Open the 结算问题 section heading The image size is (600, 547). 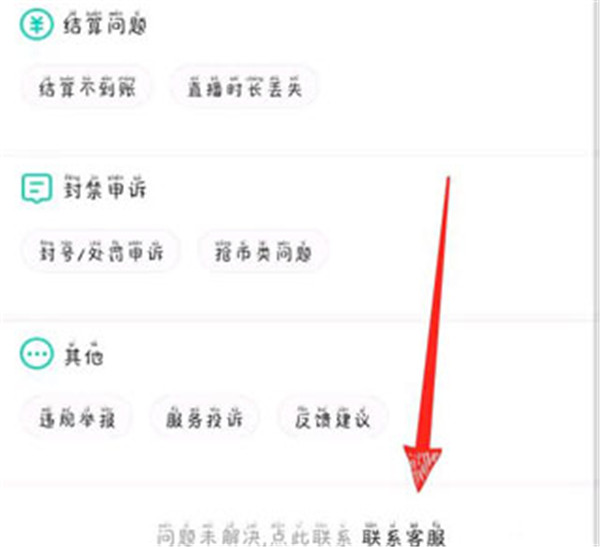[x=104, y=25]
